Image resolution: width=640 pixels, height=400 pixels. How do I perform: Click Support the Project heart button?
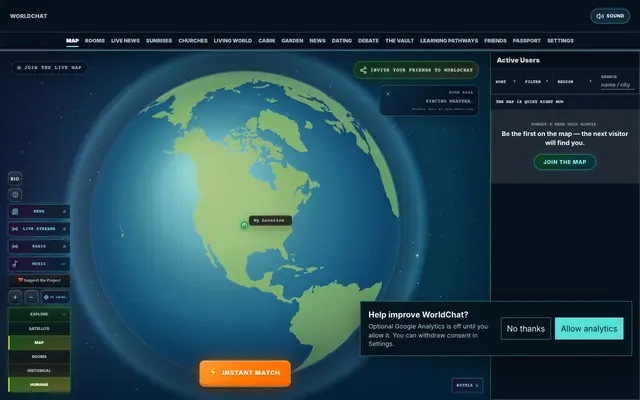coord(39,280)
